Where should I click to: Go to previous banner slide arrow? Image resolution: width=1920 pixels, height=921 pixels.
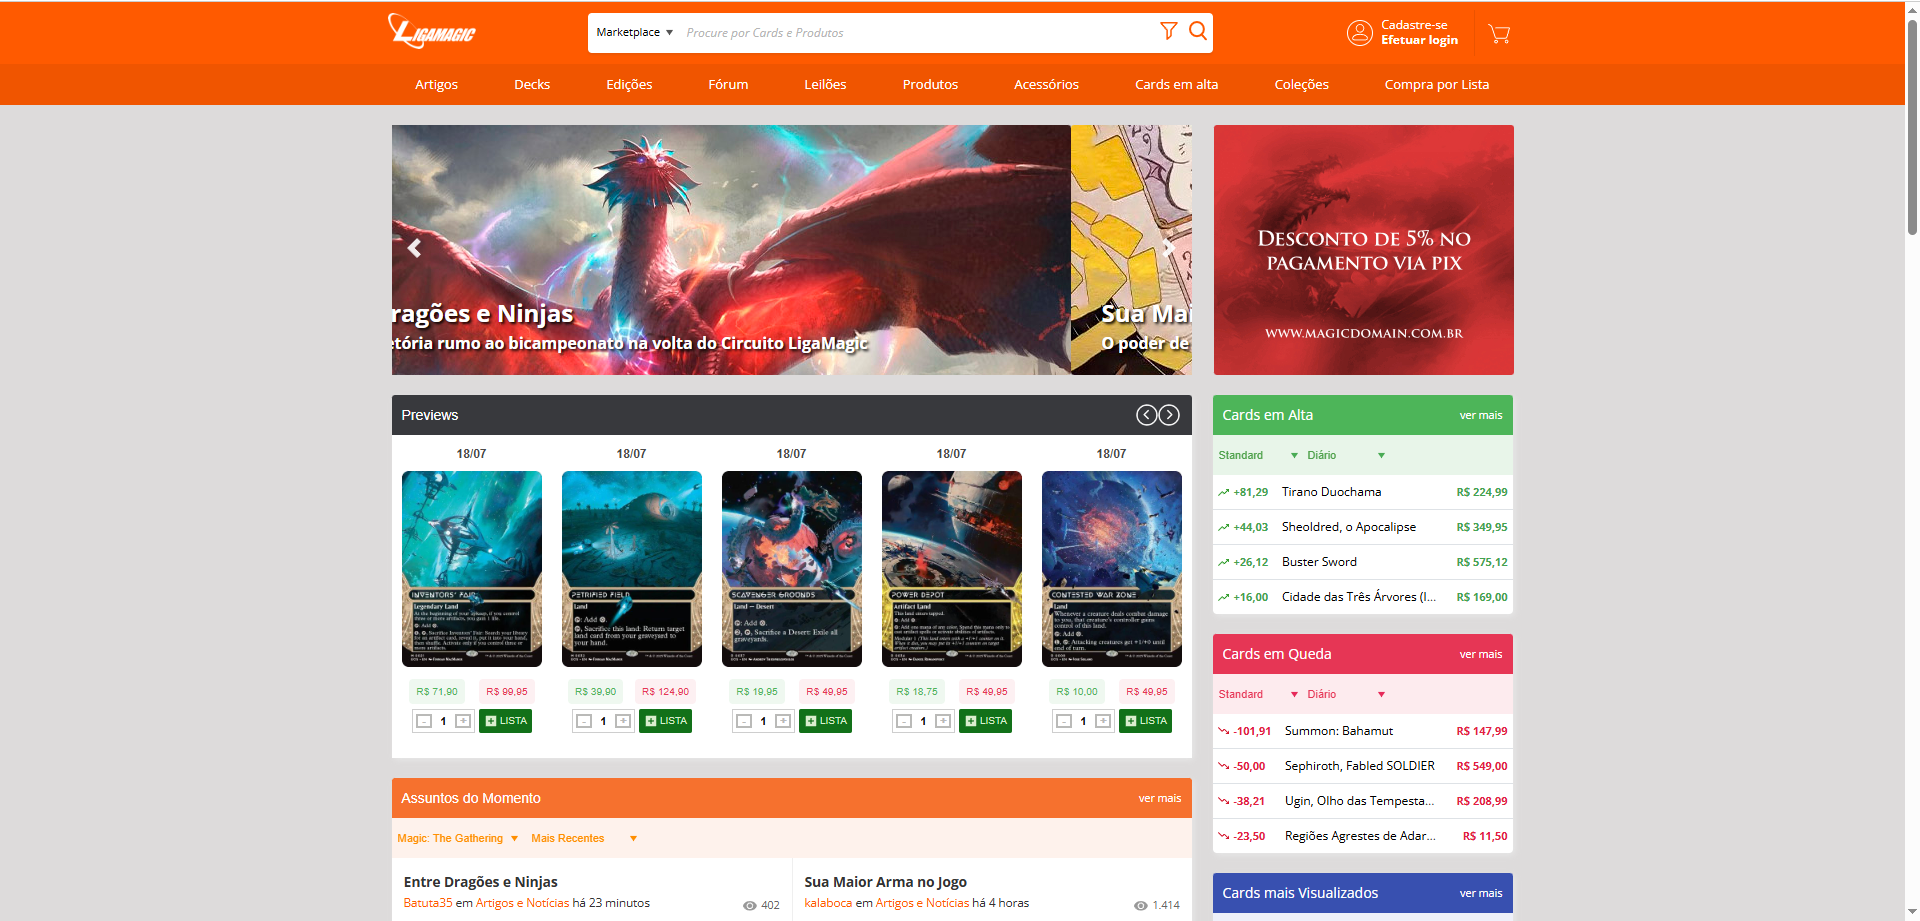tap(414, 248)
